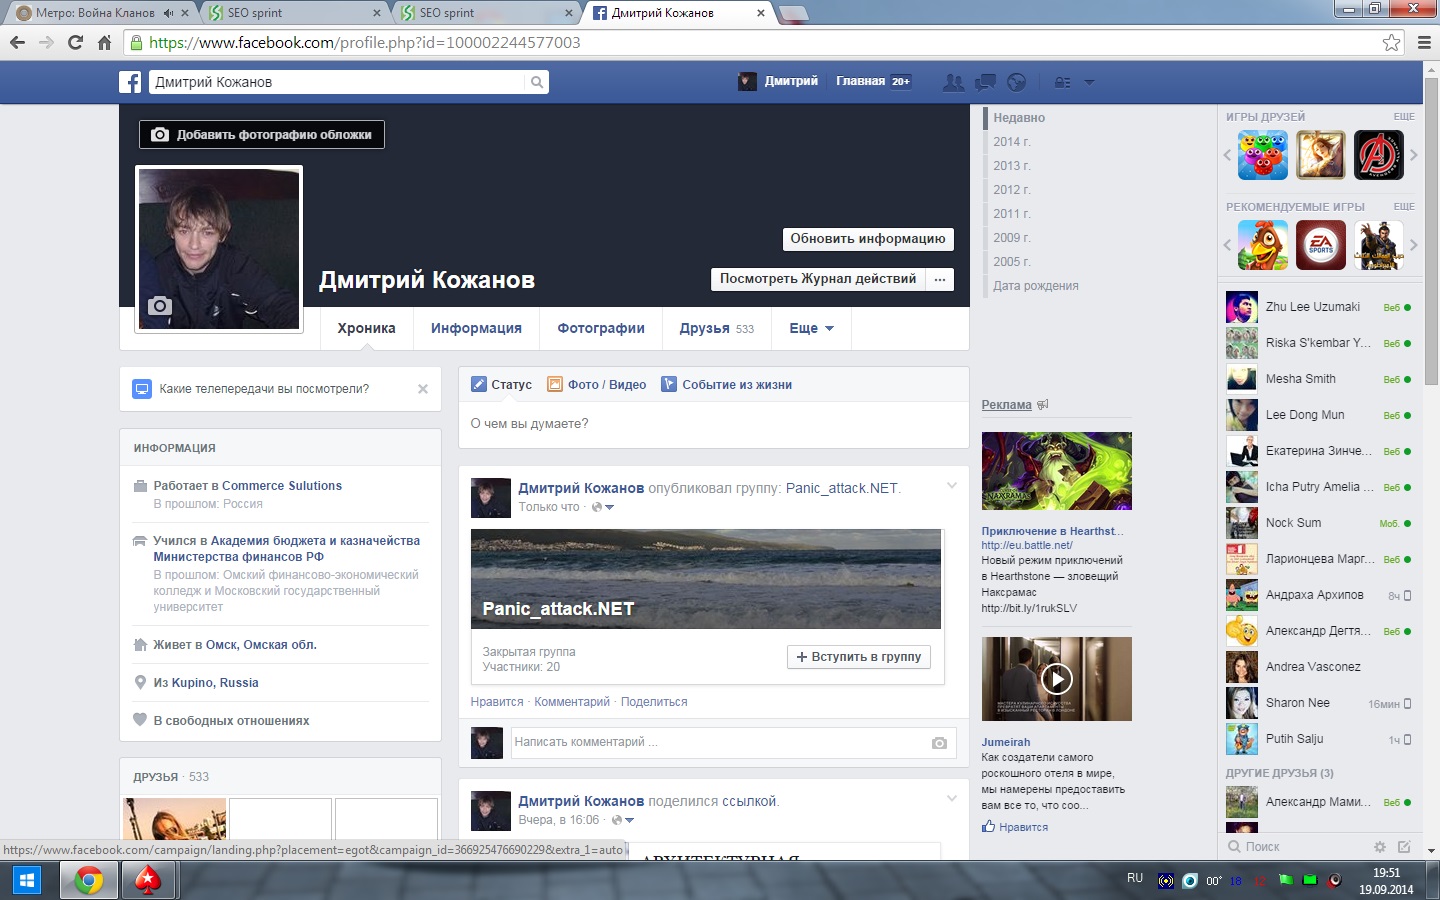Switch to the Фотографии tab

(x=600, y=328)
